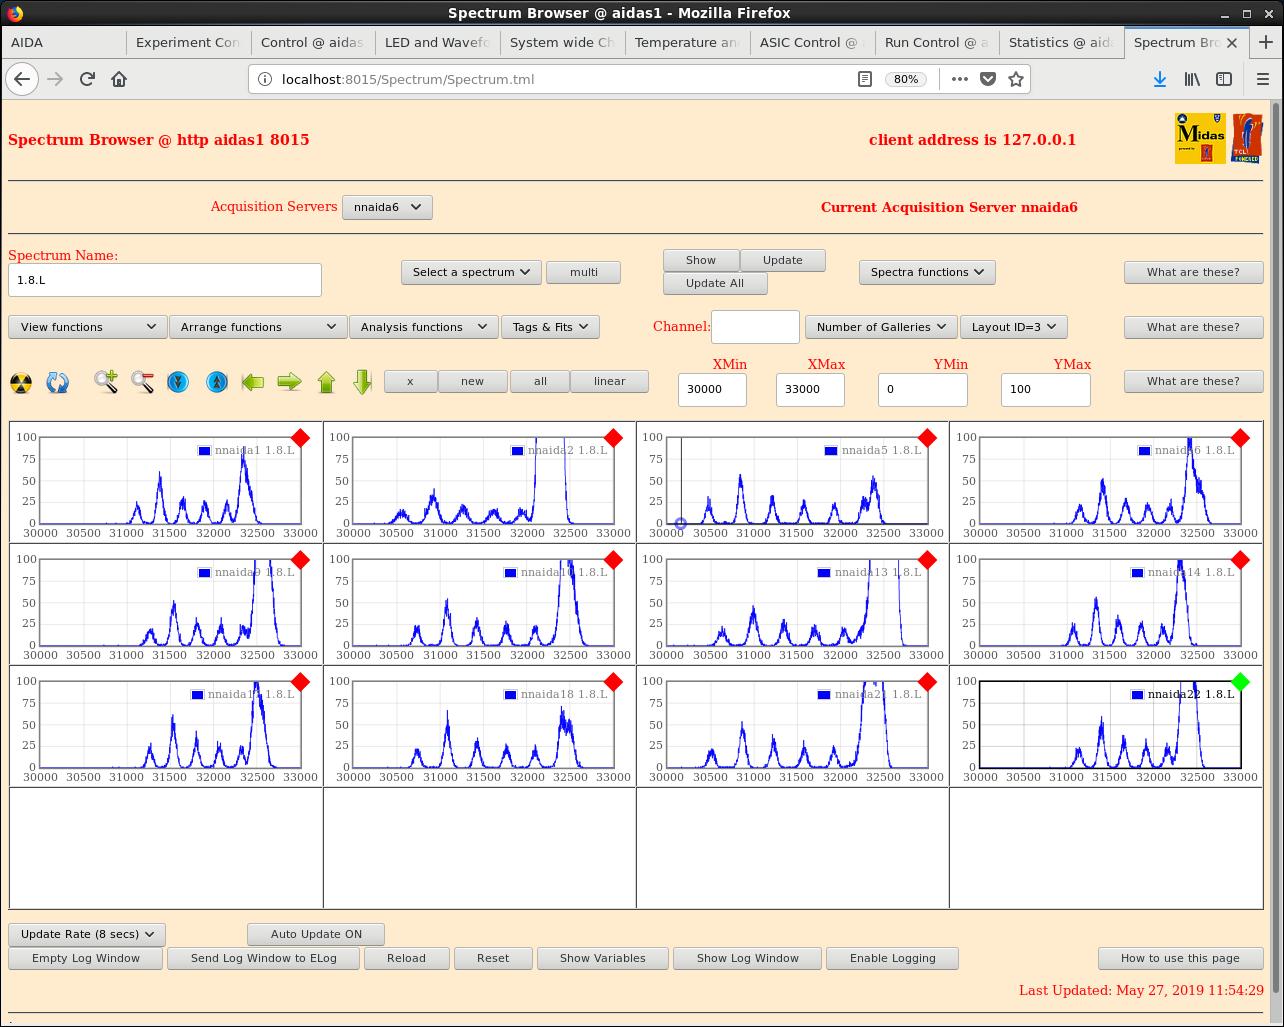Click the multi button
The width and height of the screenshot is (1284, 1027).
click(584, 272)
